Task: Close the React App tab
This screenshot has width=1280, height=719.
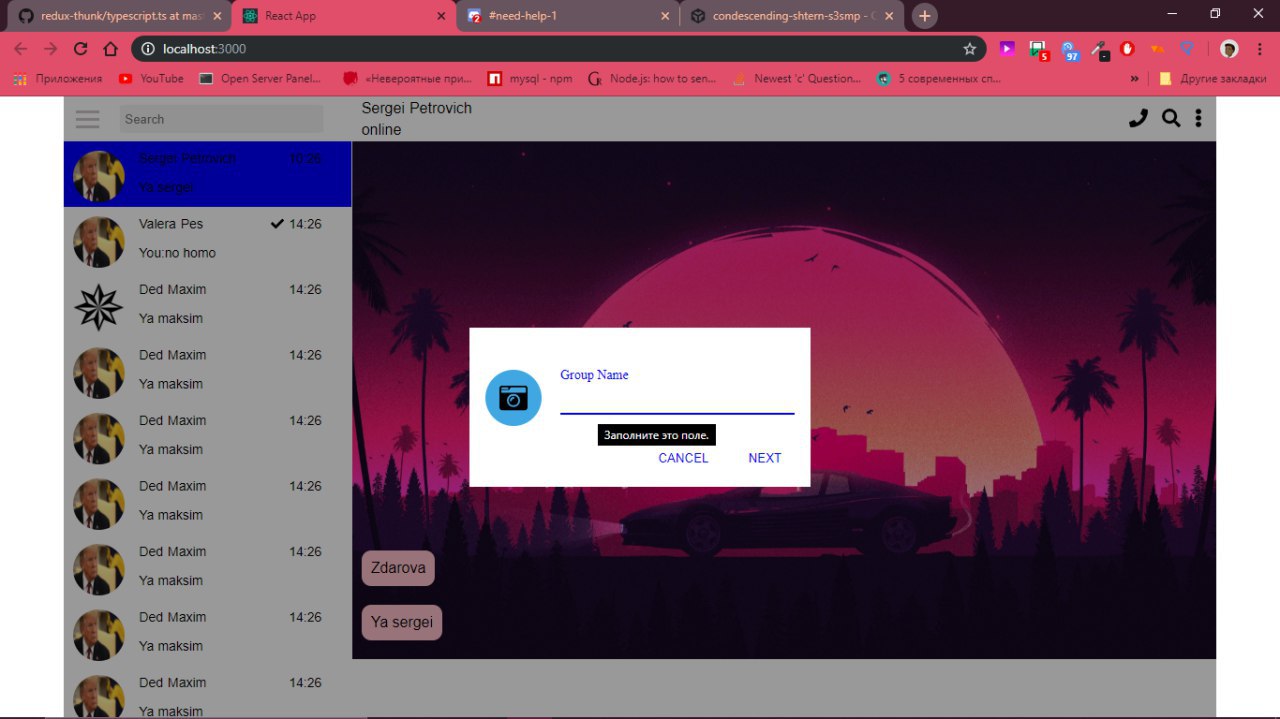Action: (x=441, y=16)
